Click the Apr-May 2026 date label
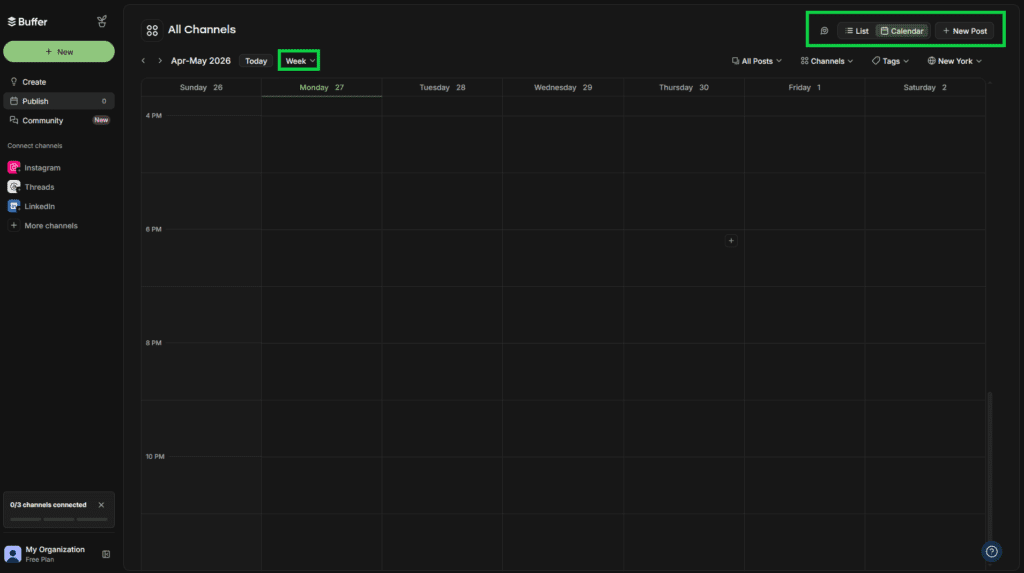1024x573 pixels. click(200, 61)
